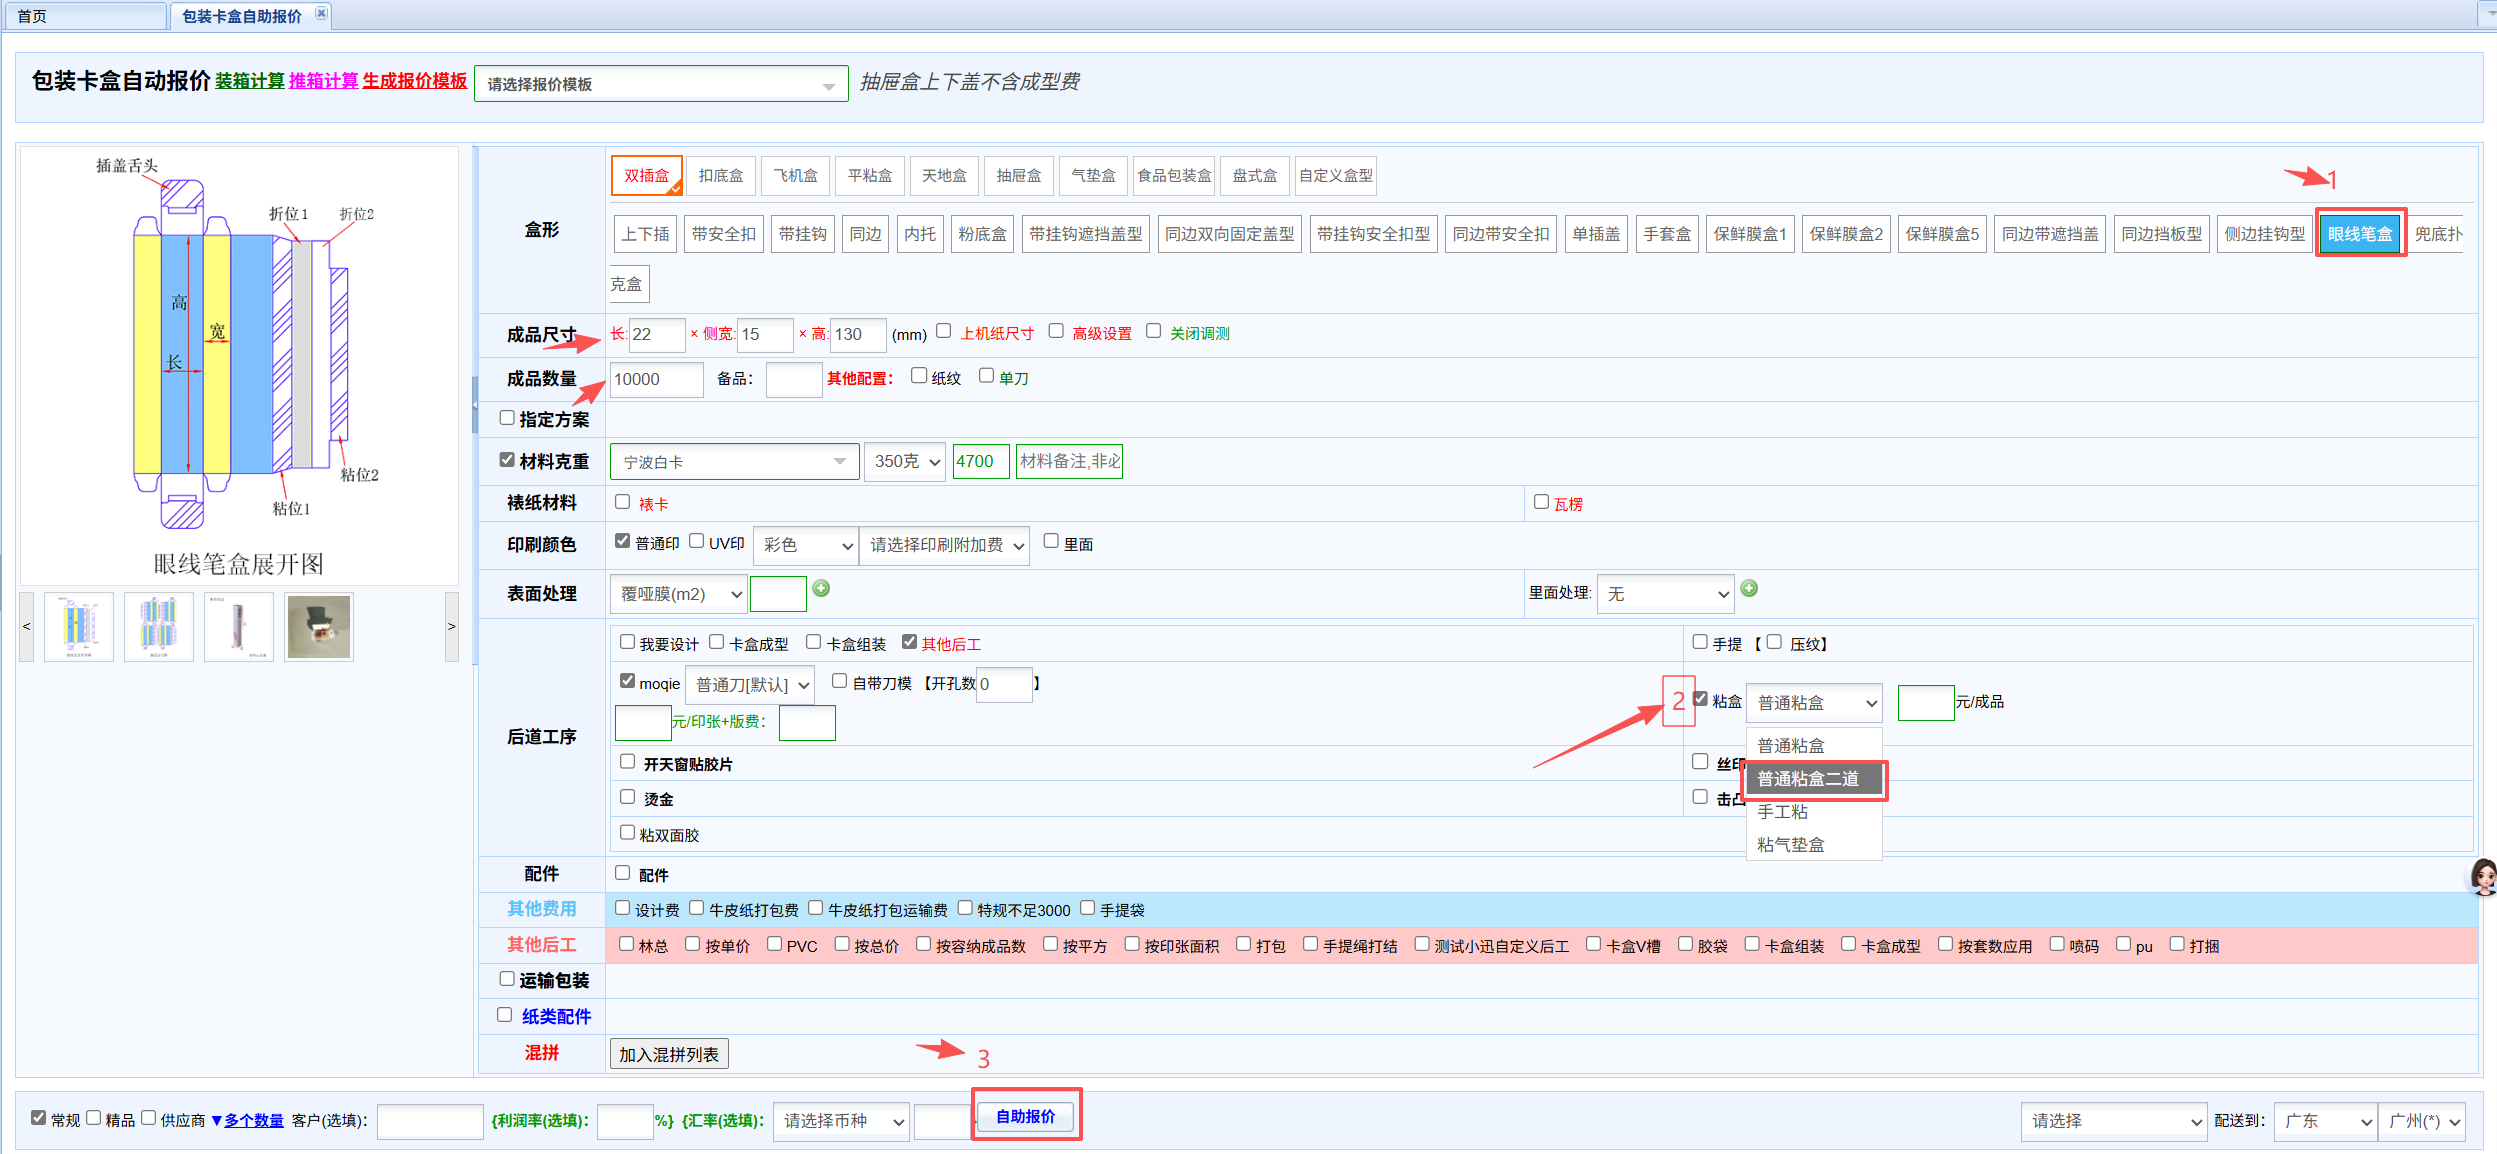The width and height of the screenshot is (2497, 1154).
Task: Collapse left panel splitter handle
Action: click(475, 405)
